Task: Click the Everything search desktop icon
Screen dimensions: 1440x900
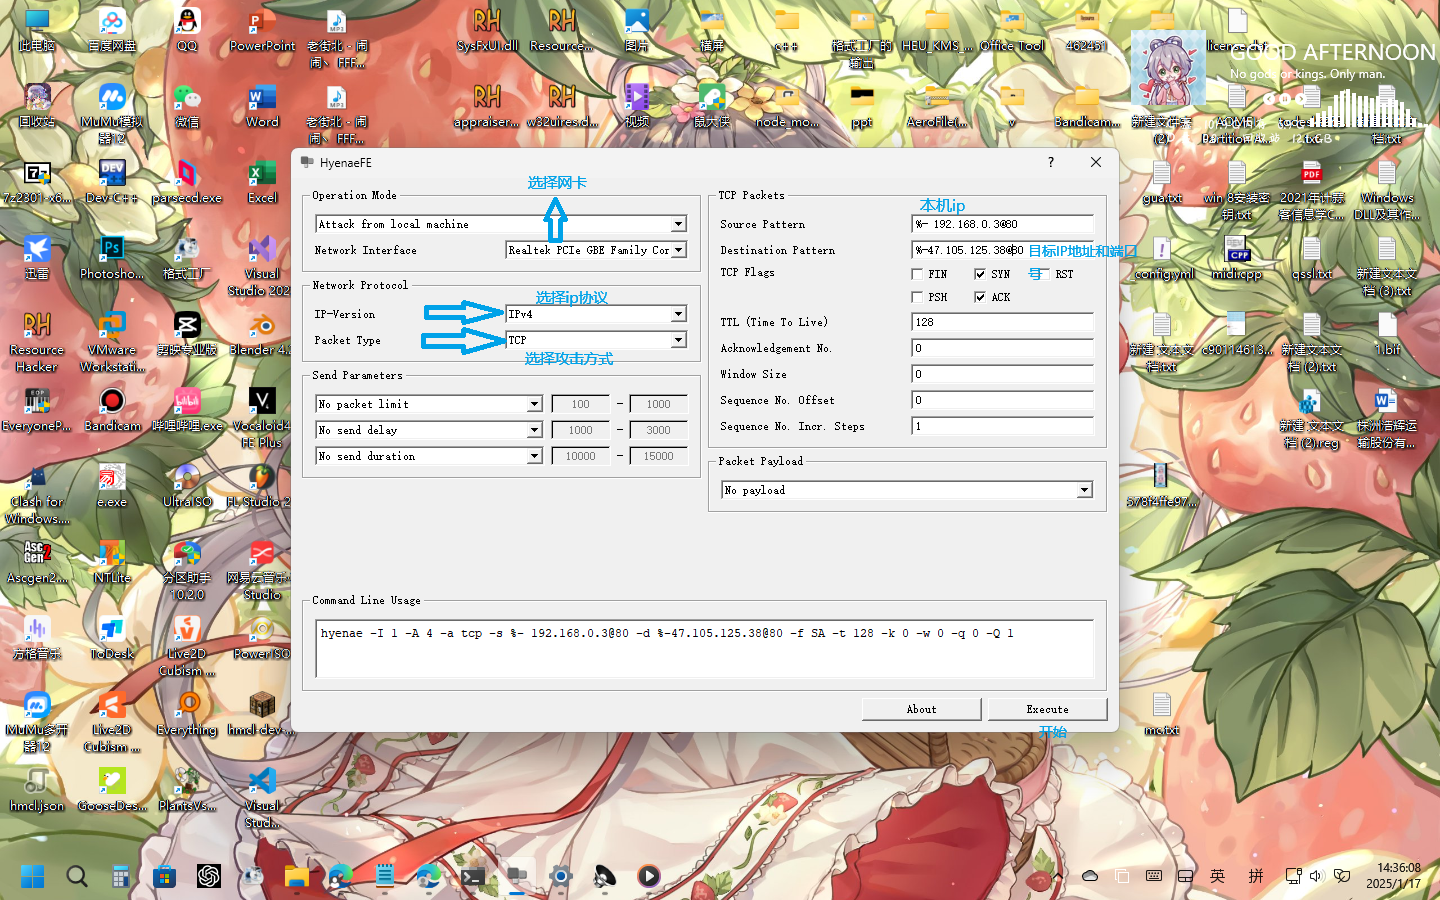Action: tap(187, 707)
